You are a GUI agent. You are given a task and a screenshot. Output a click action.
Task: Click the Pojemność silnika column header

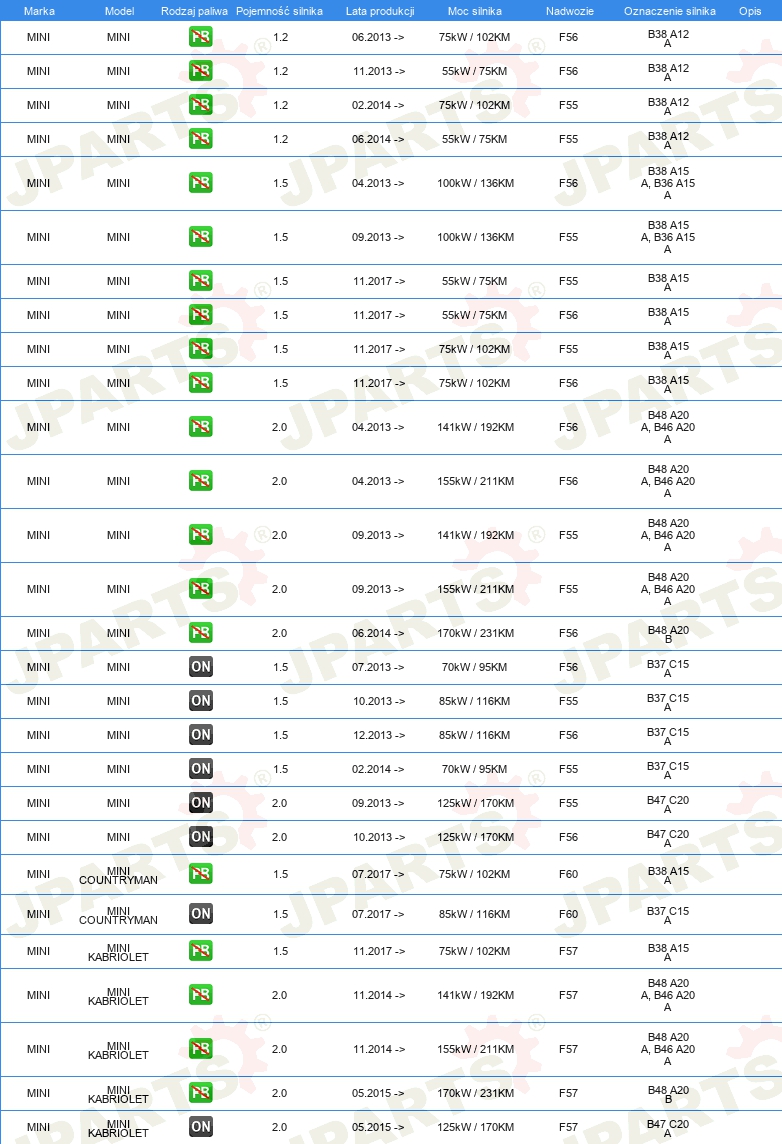279,11
